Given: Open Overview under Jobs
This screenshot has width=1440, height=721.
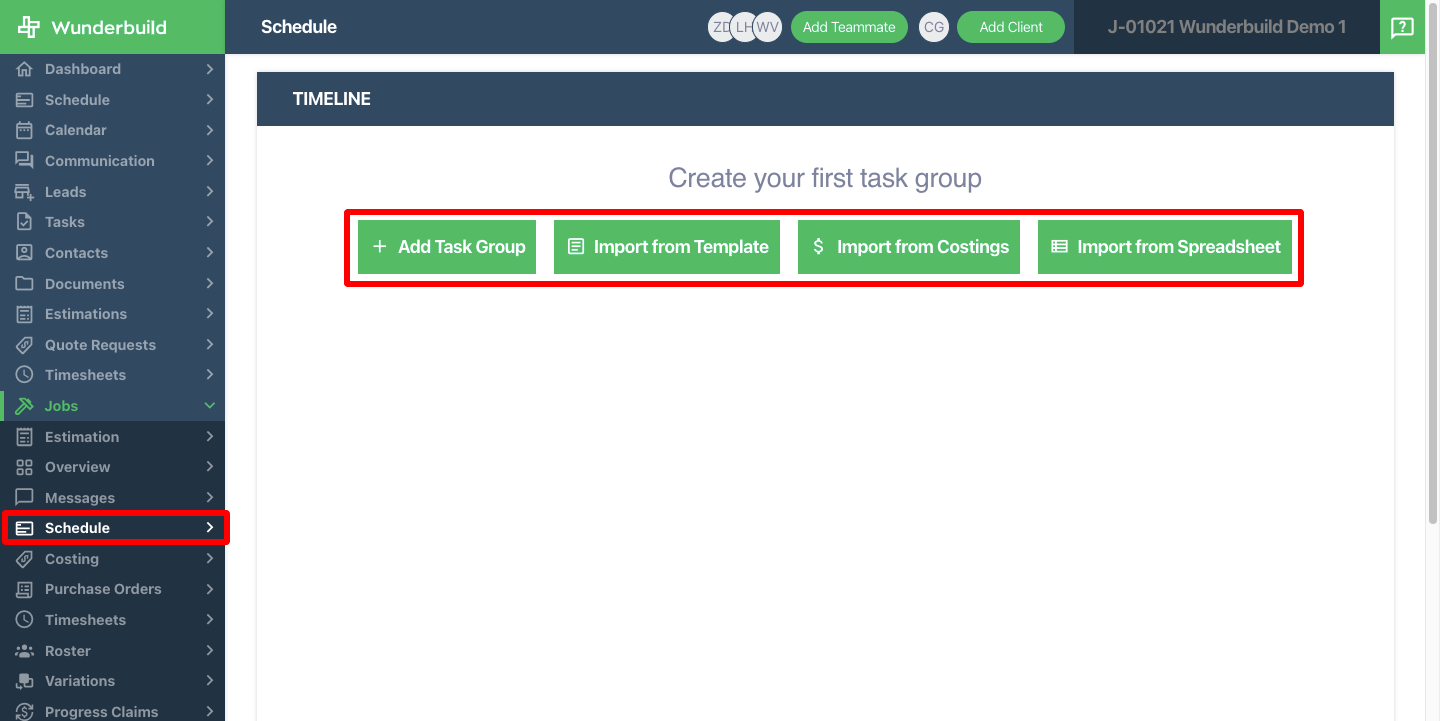Looking at the screenshot, I should (x=112, y=467).
